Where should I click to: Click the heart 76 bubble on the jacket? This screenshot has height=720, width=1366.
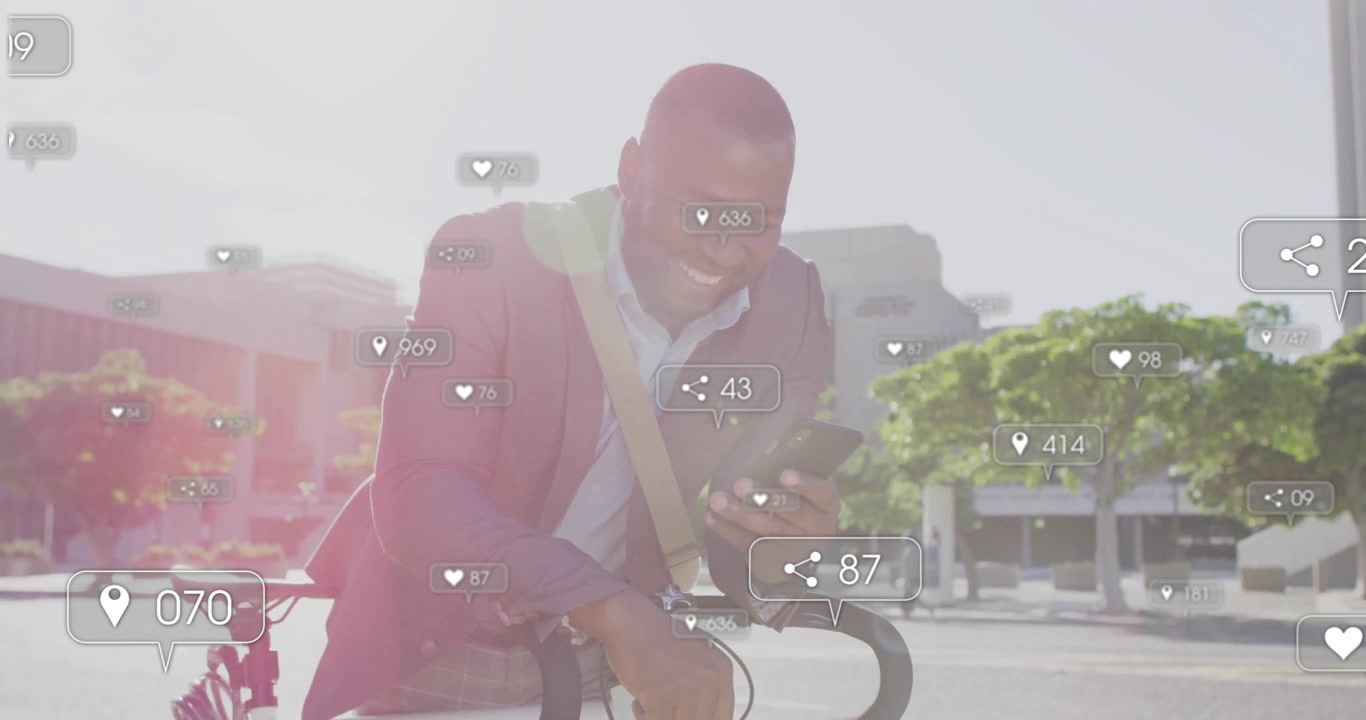(x=478, y=393)
